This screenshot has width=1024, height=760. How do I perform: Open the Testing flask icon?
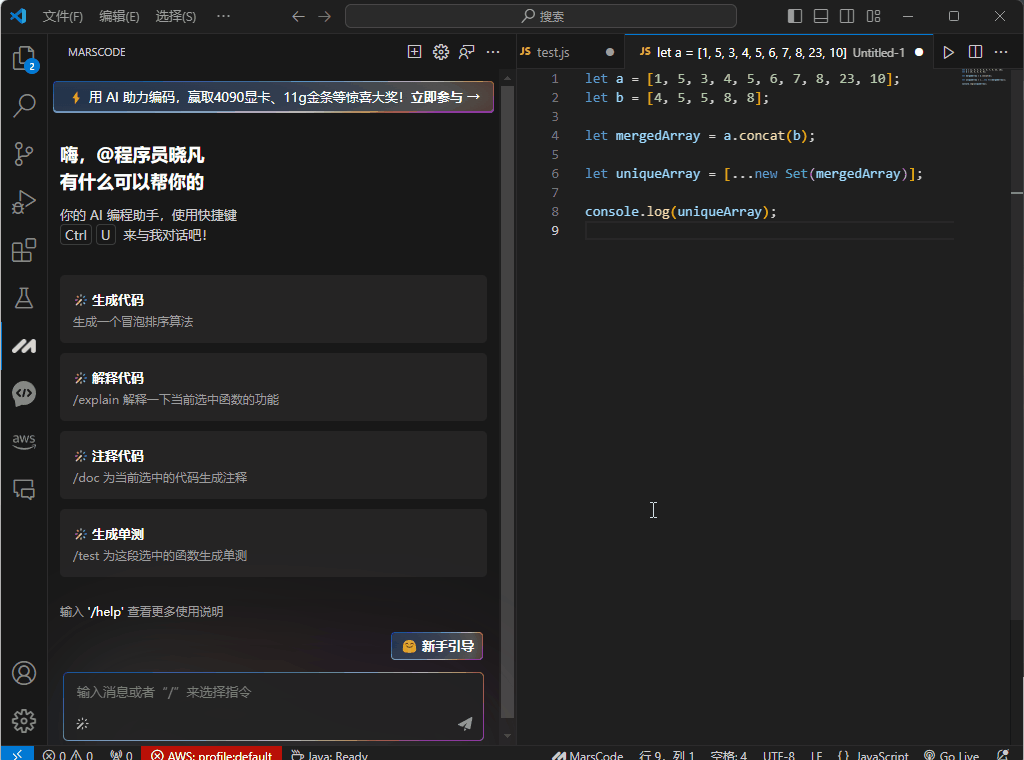24,298
